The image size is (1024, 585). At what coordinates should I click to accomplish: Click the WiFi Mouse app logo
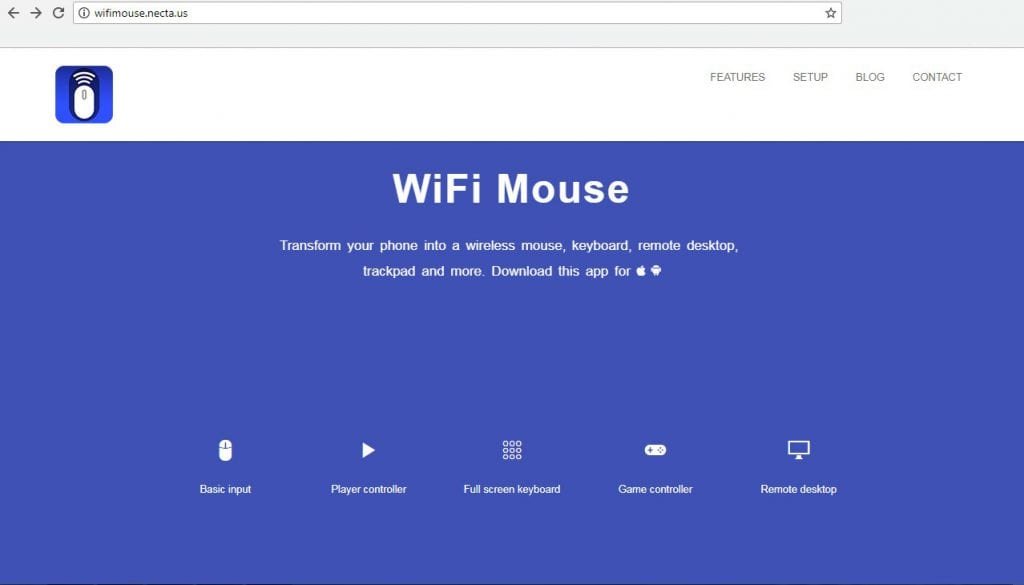coord(84,93)
